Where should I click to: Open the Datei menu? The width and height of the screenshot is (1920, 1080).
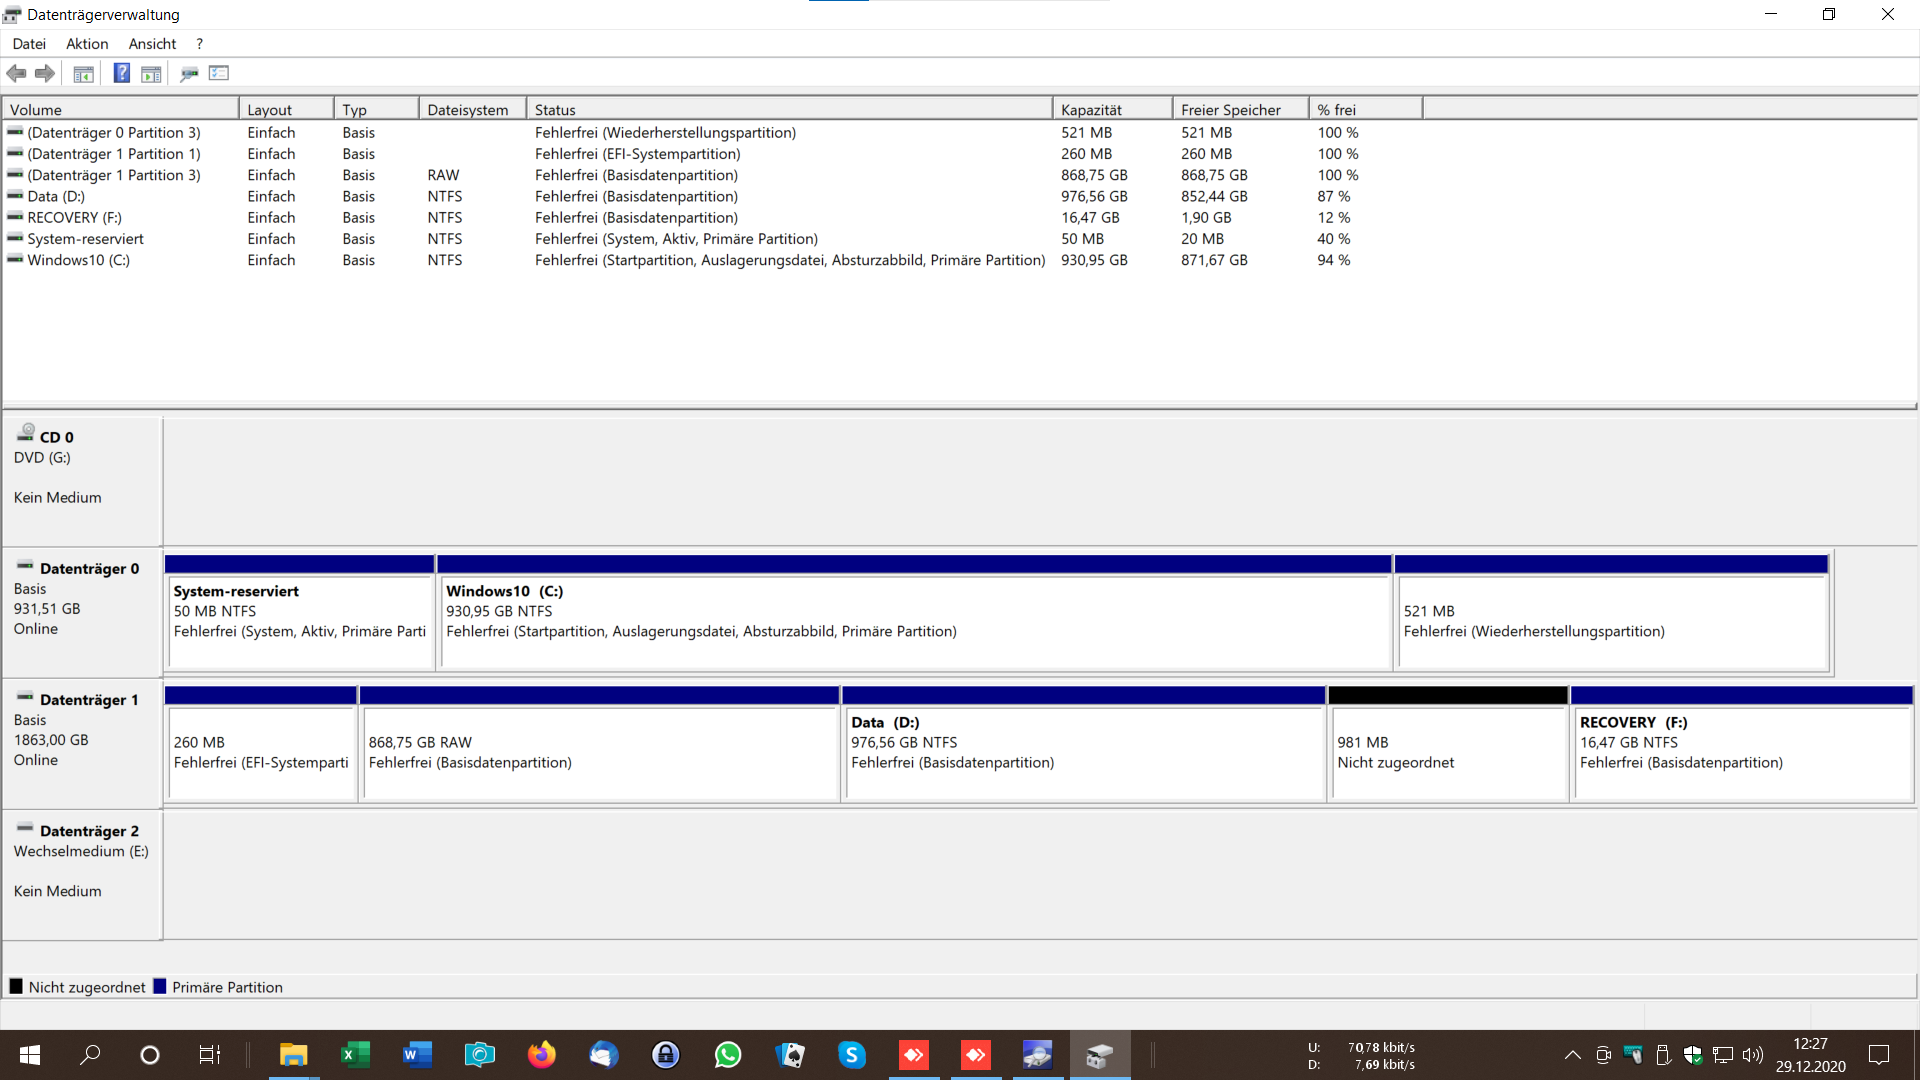click(x=29, y=44)
